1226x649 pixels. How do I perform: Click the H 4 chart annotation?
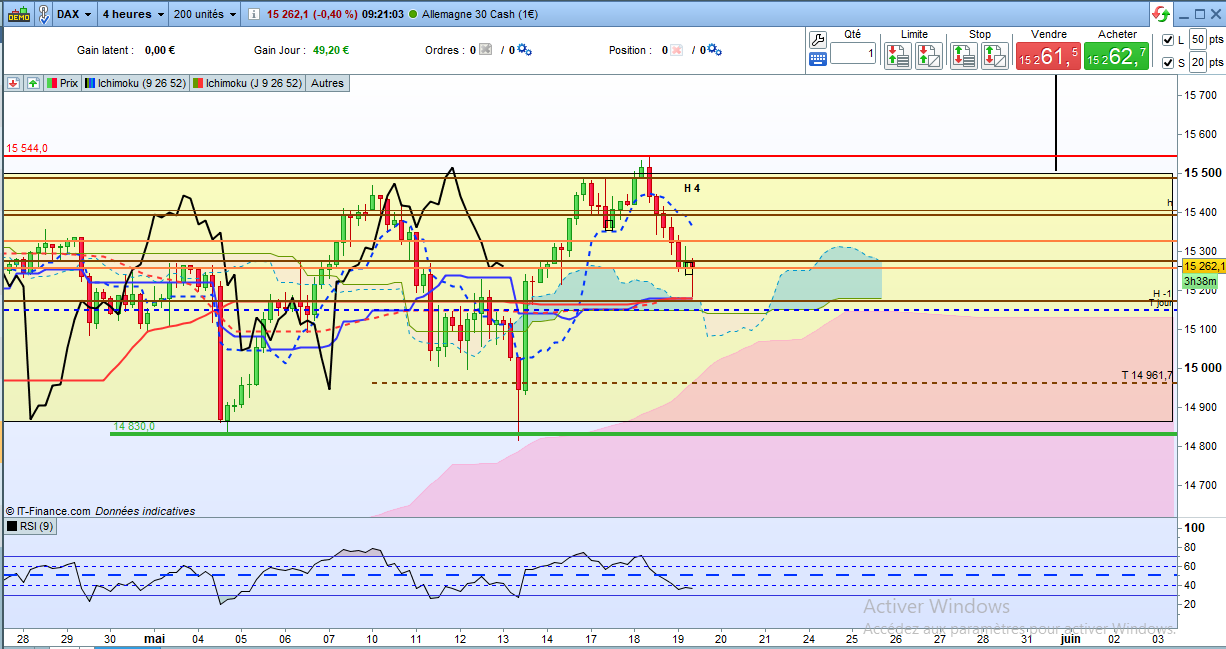click(692, 188)
